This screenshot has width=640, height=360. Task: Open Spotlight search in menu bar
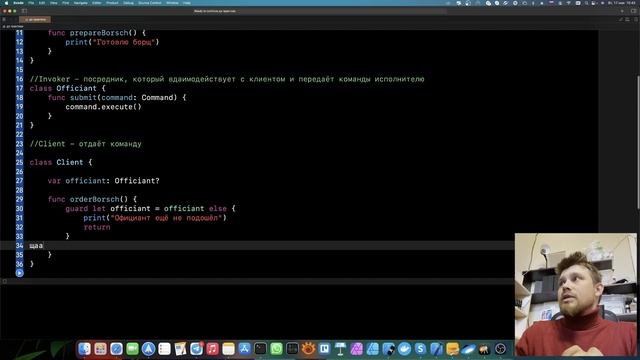tap(587, 3)
